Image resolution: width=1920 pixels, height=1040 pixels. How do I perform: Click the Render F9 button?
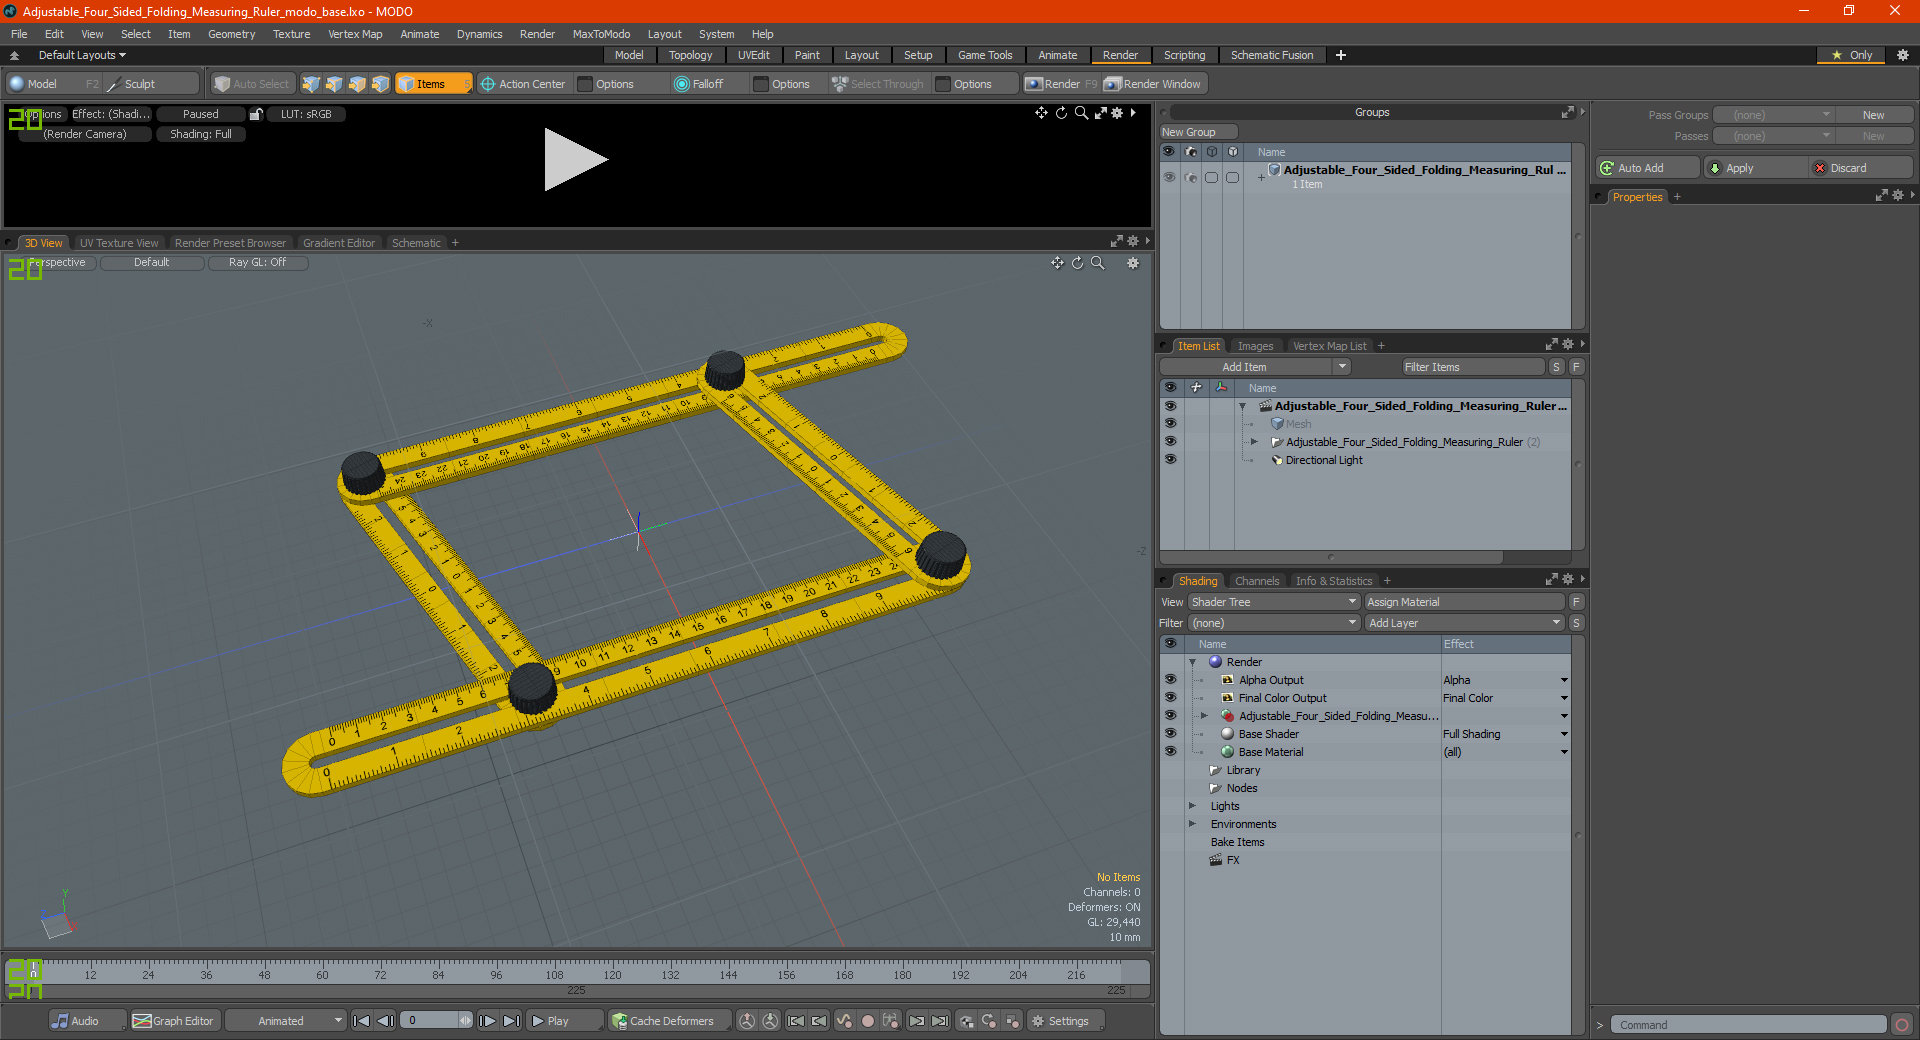click(x=1061, y=84)
